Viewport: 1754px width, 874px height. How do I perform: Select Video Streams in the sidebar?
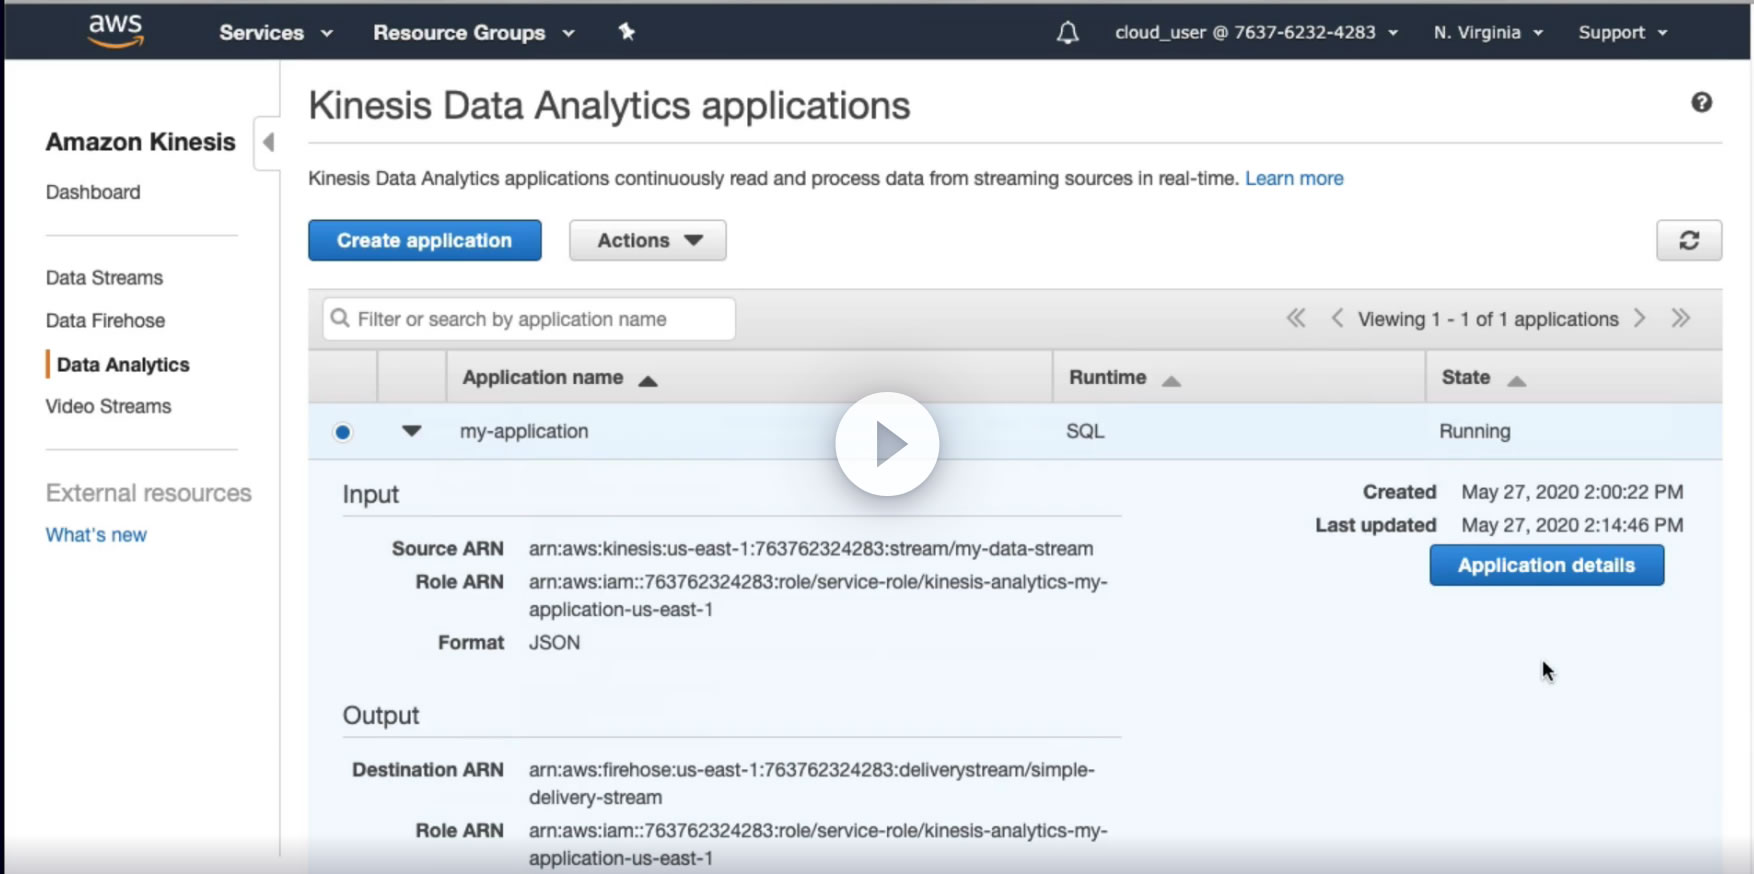tap(108, 407)
